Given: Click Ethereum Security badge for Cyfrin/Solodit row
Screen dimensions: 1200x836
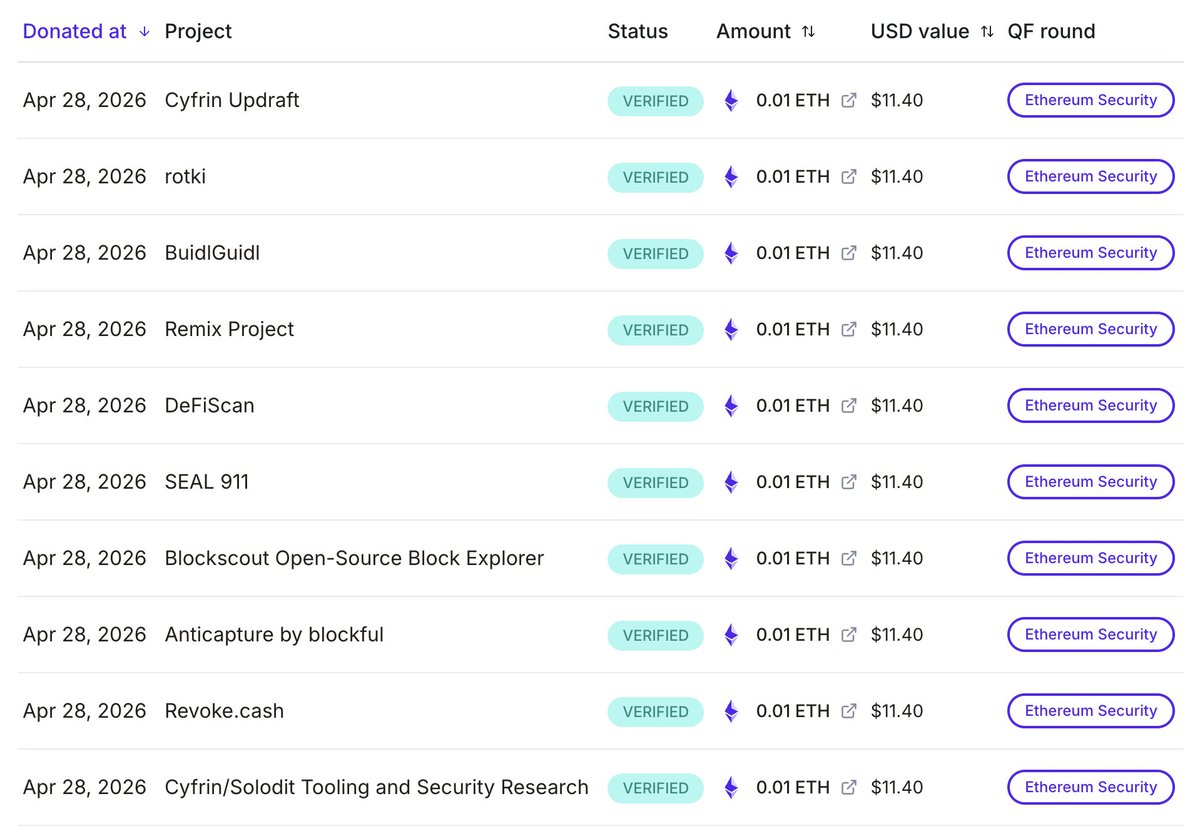Looking at the screenshot, I should (1091, 787).
